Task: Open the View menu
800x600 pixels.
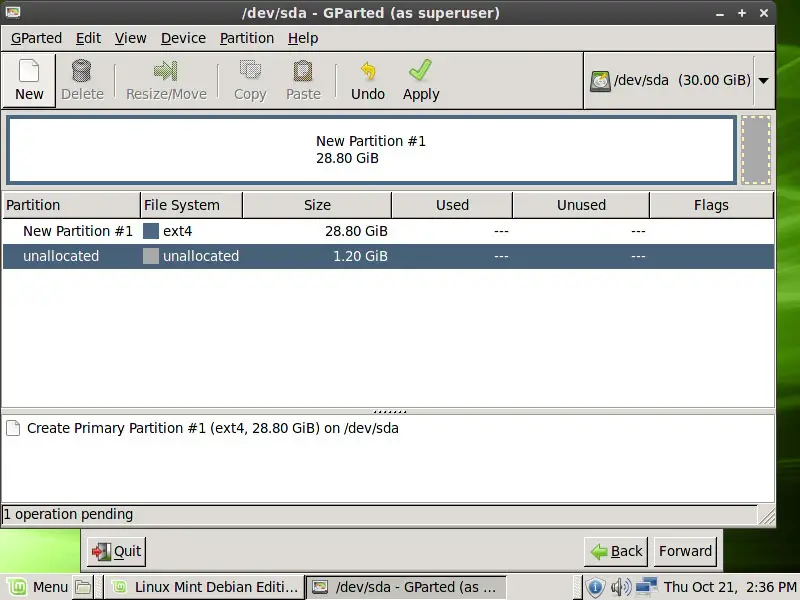Action: coord(130,38)
